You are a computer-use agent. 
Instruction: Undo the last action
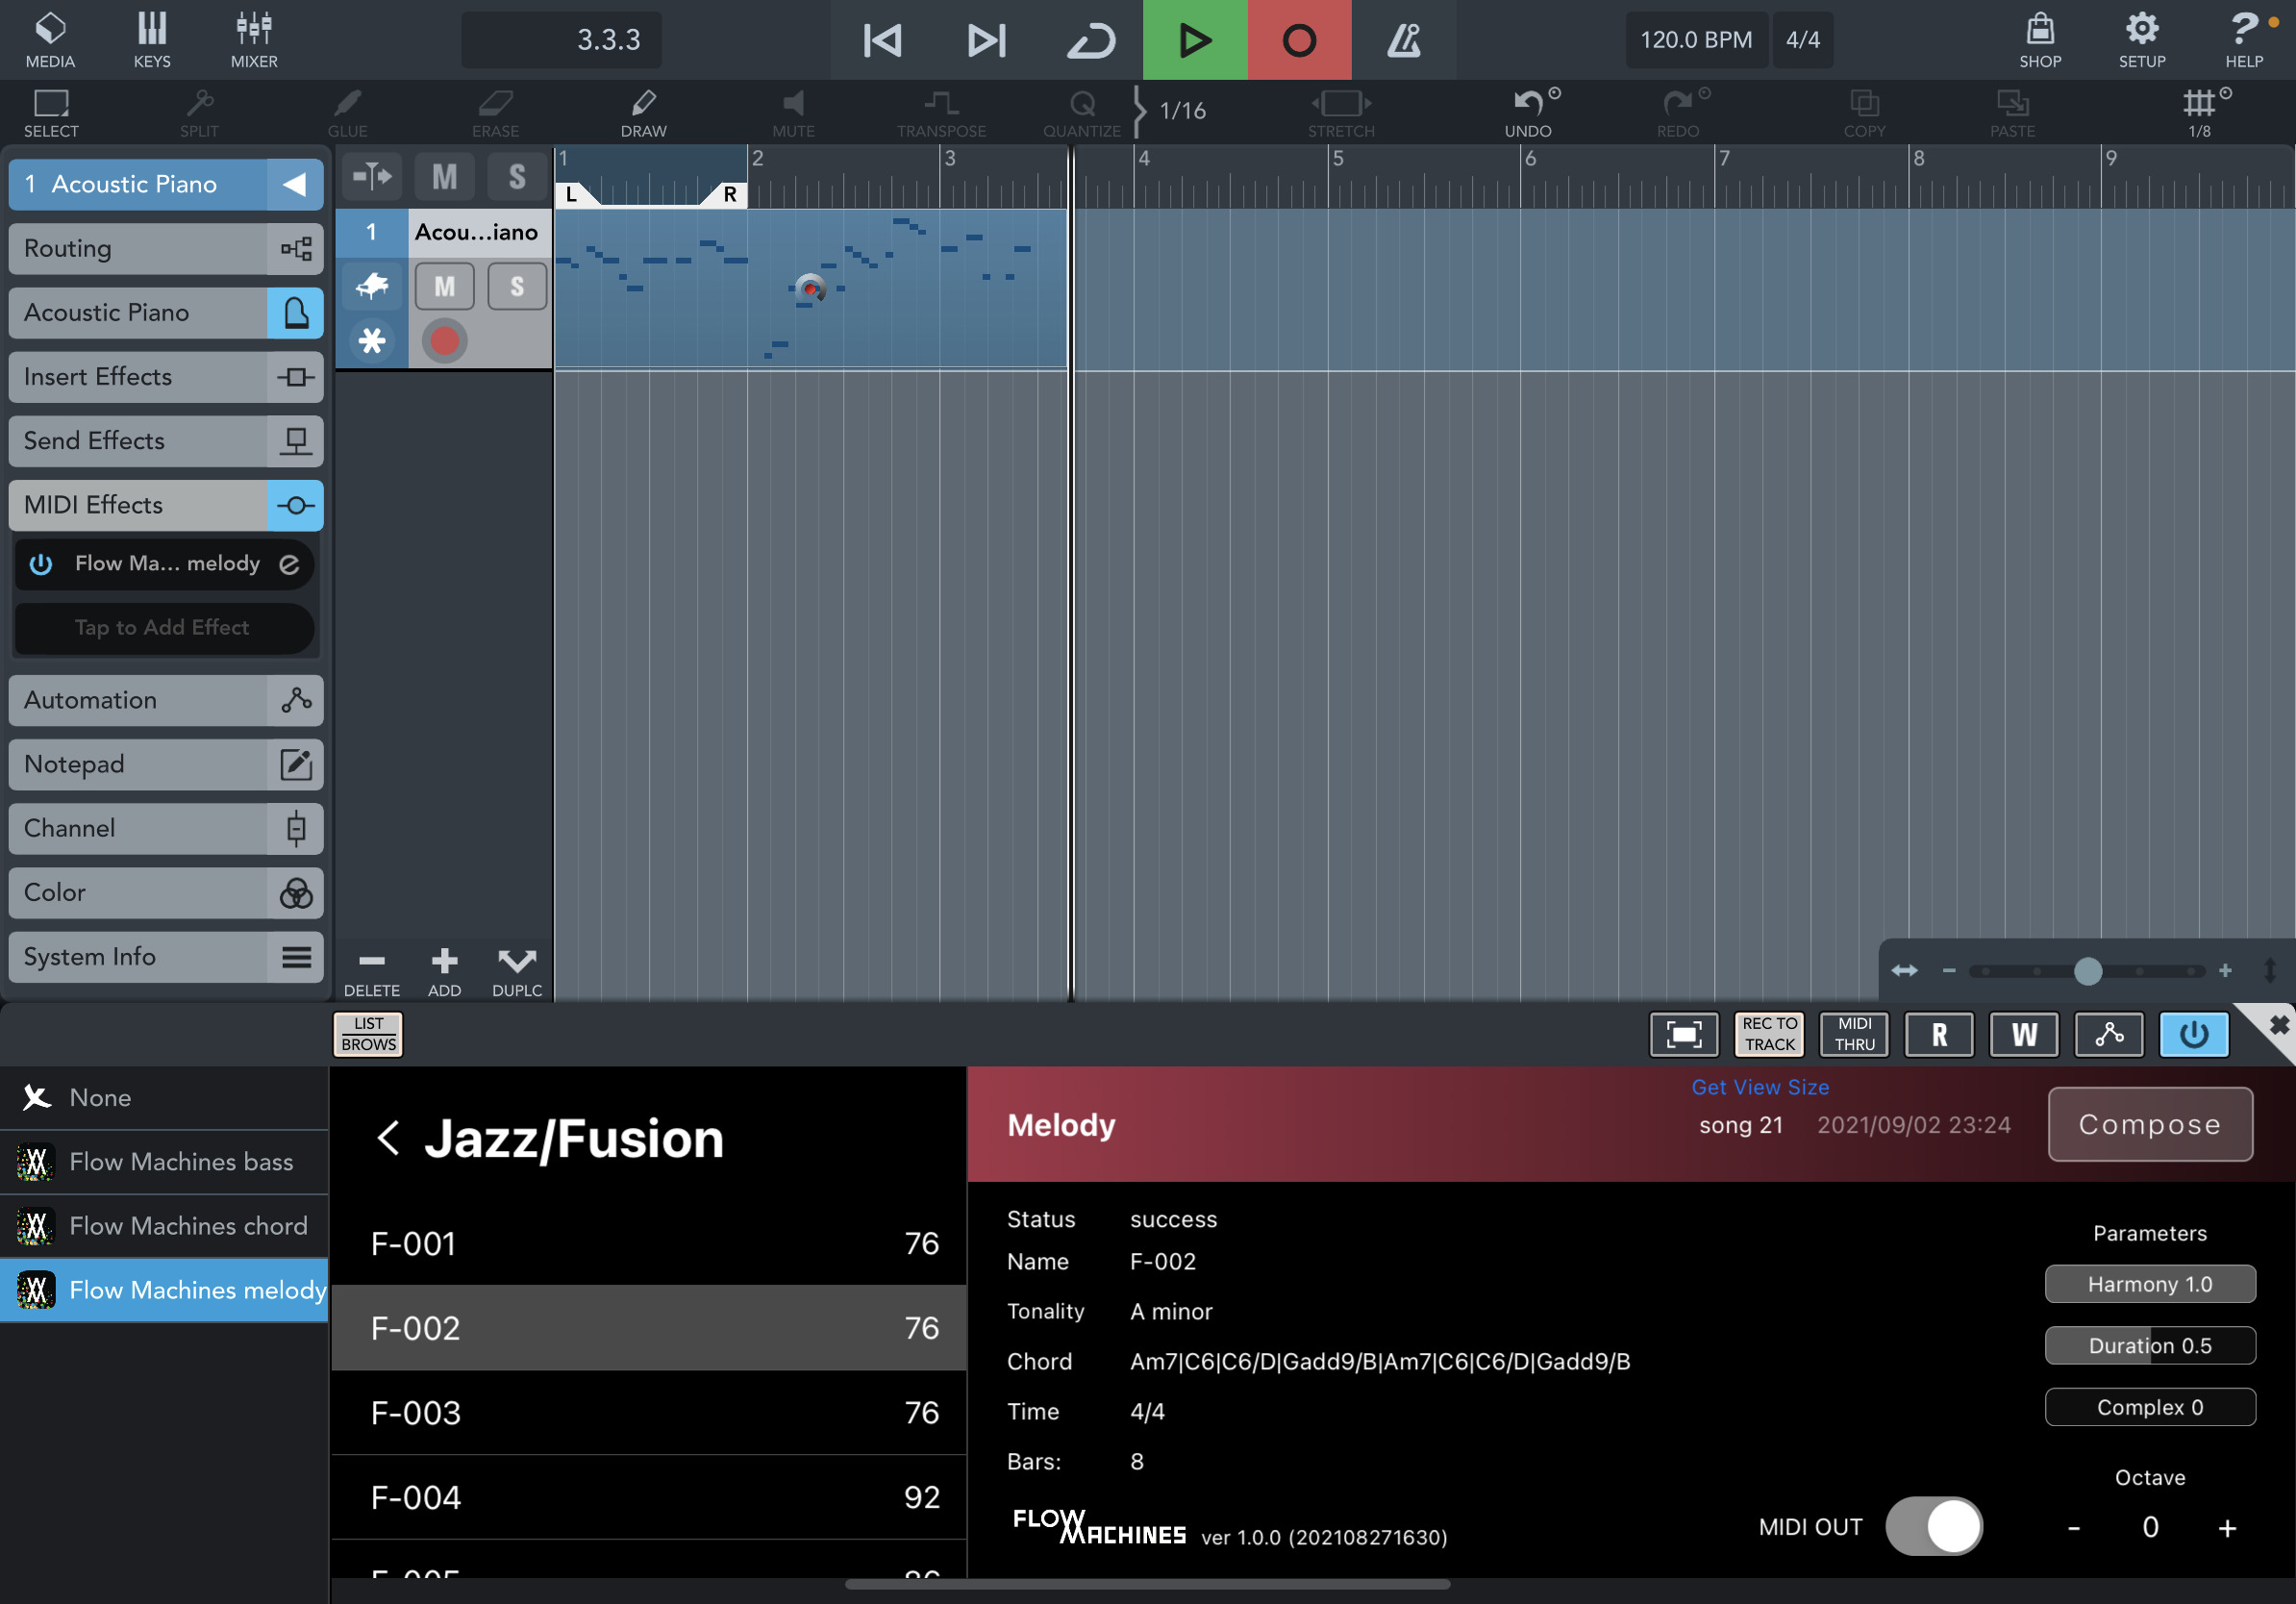click(x=1528, y=113)
